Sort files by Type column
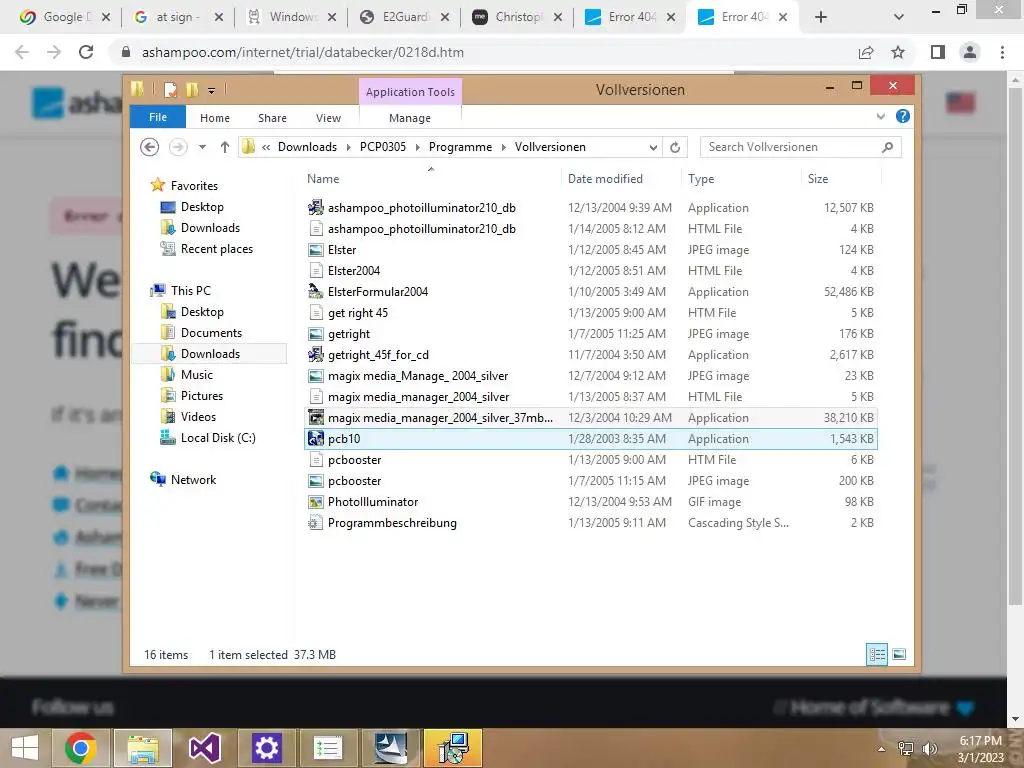 (x=701, y=178)
